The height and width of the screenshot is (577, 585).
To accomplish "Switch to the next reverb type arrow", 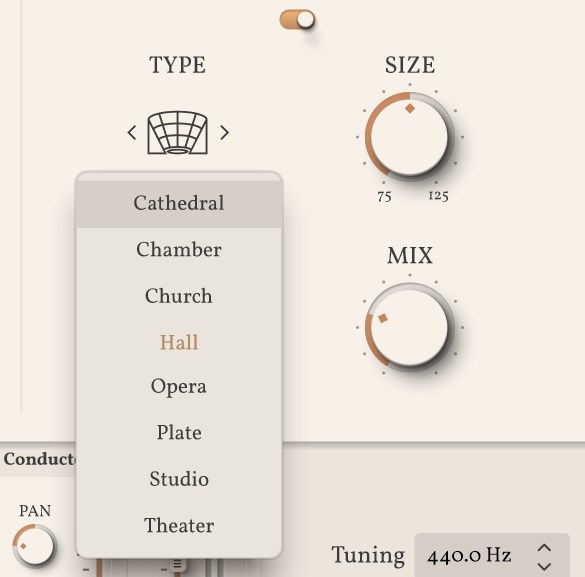I will 224,132.
